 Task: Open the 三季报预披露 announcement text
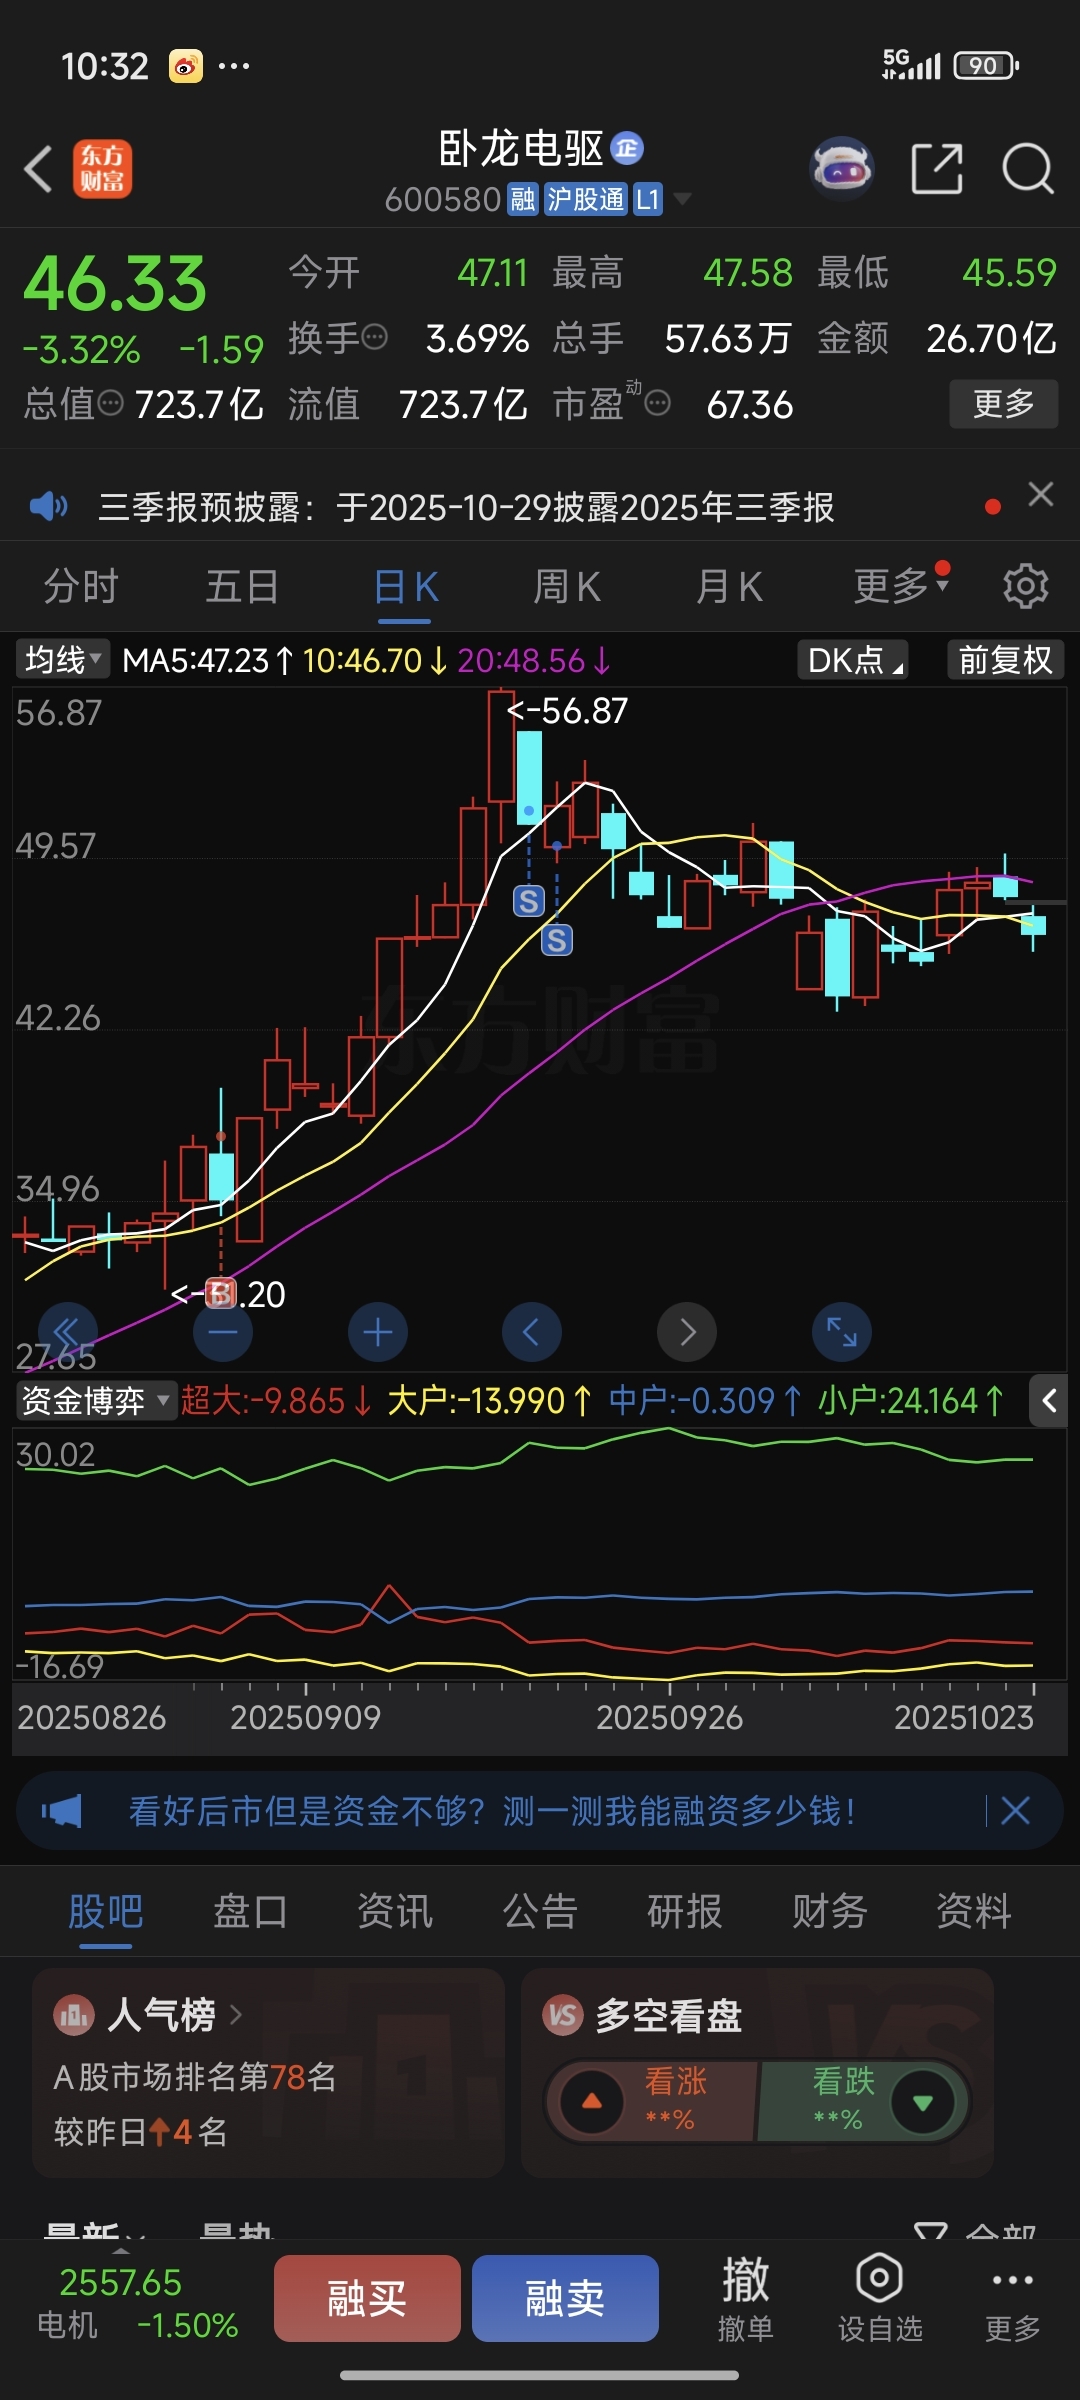point(466,507)
